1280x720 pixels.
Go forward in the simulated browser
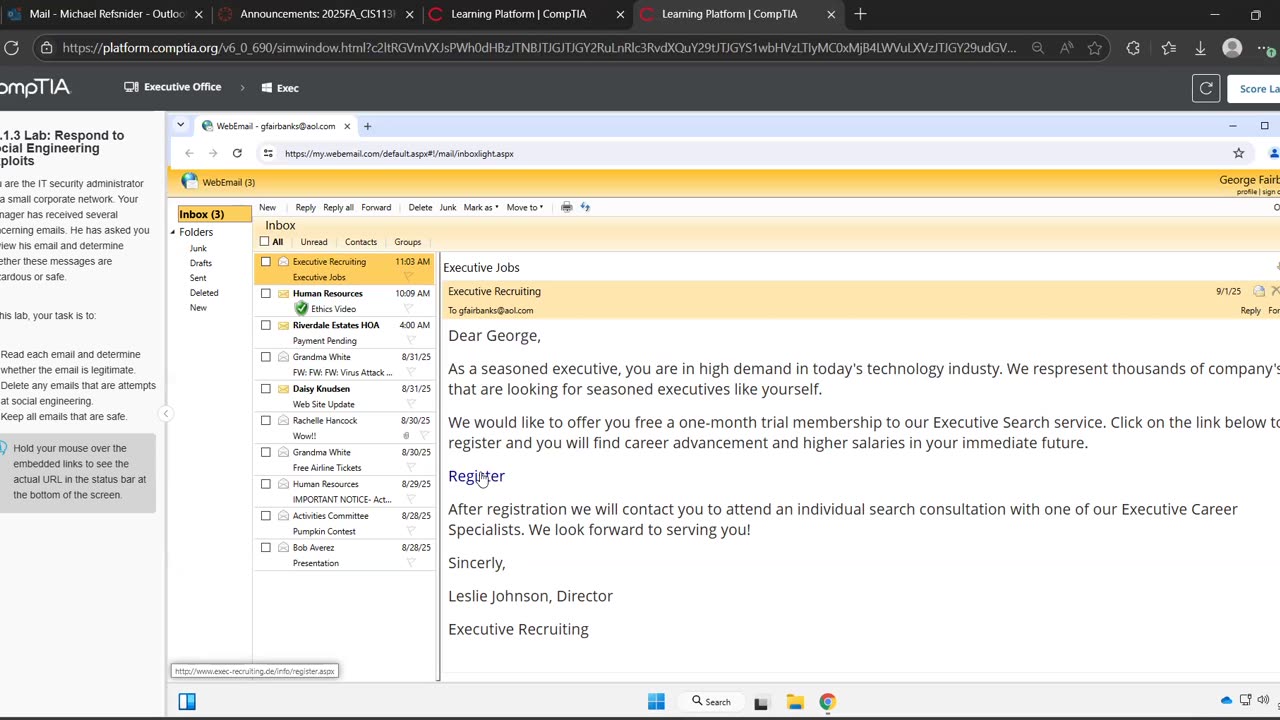(213, 153)
